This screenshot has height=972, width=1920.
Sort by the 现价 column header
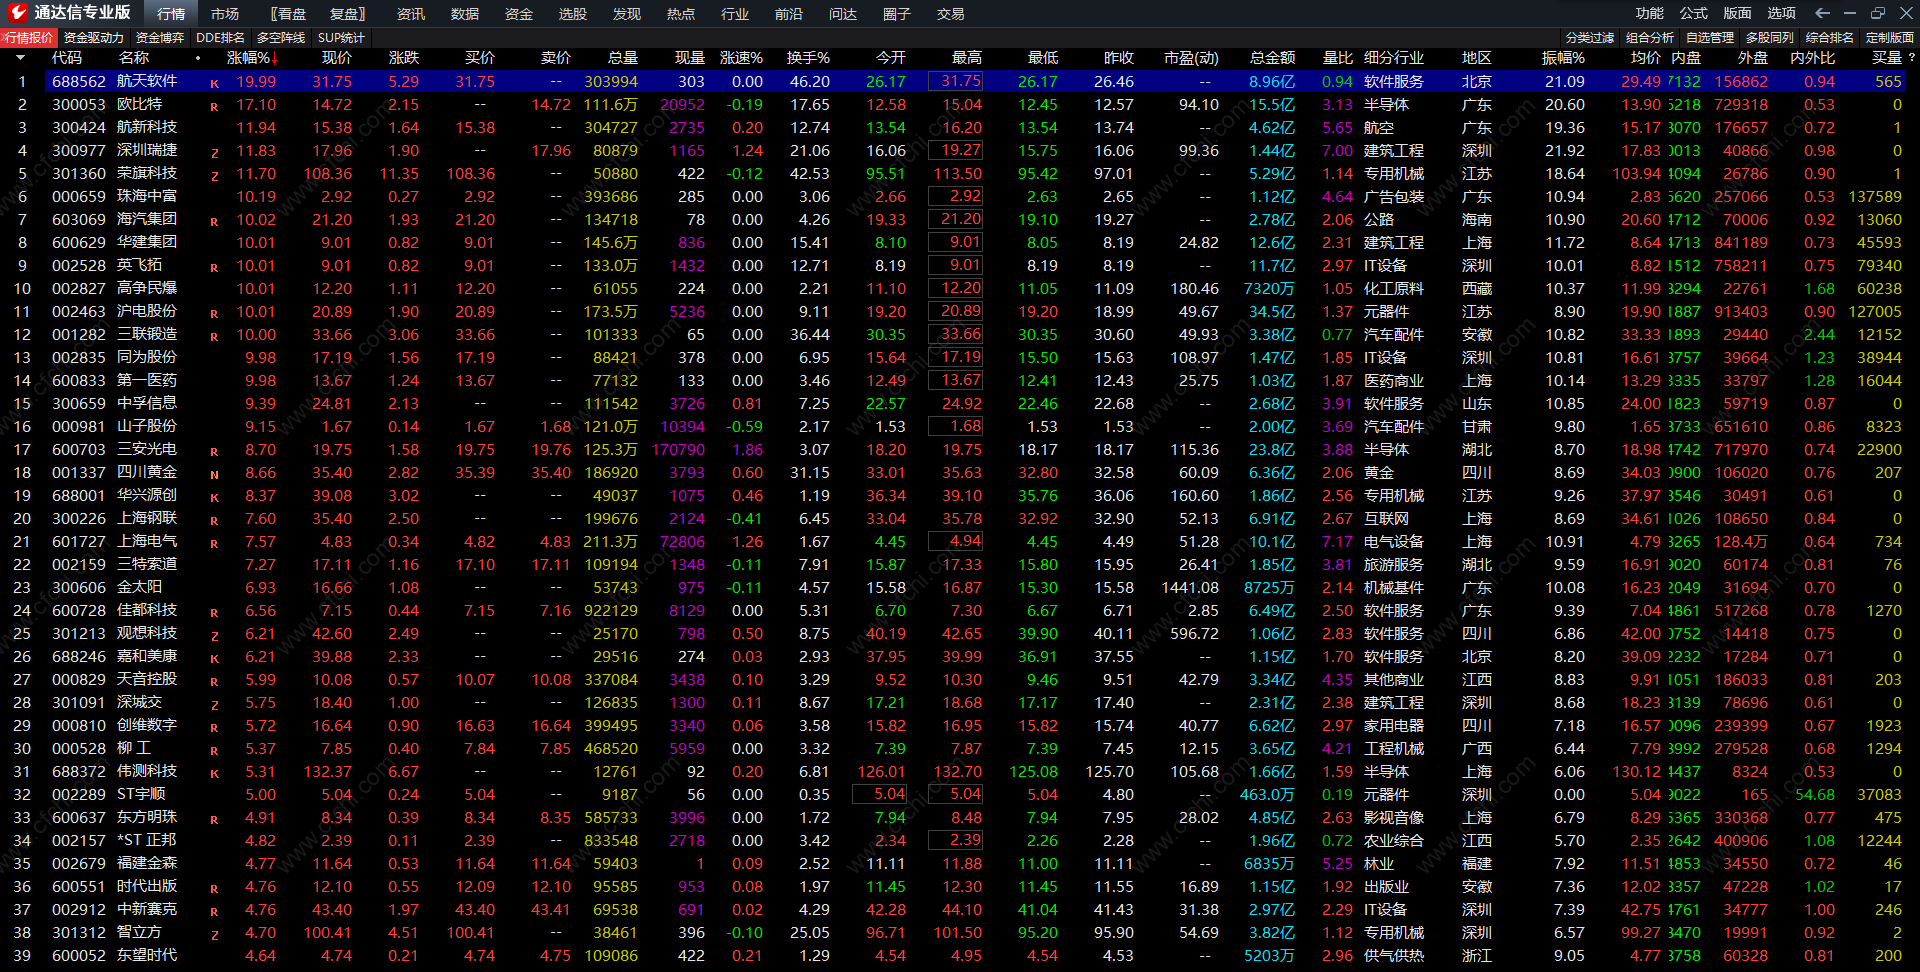coord(336,58)
